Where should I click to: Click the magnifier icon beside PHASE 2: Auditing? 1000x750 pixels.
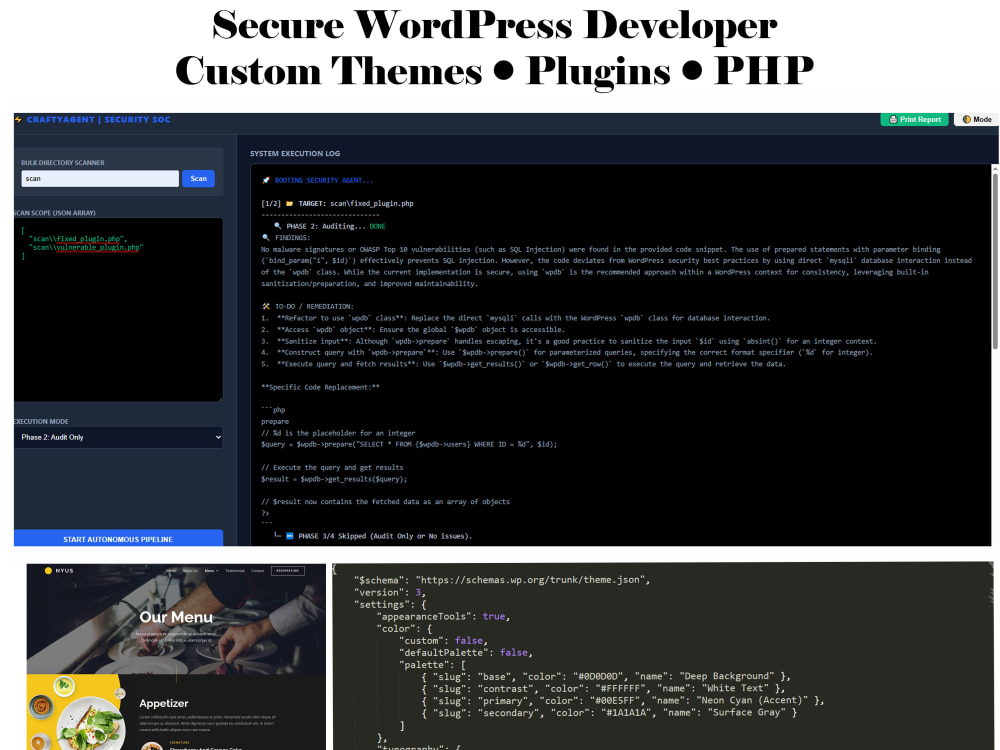[x=277, y=226]
